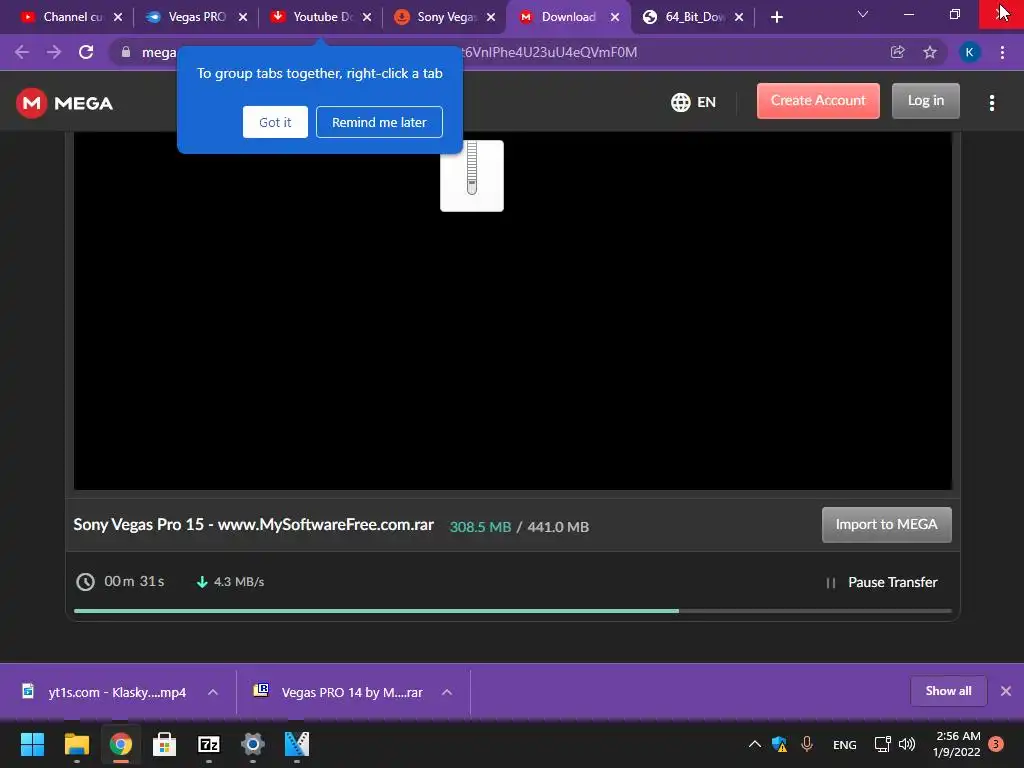Open the MEGA three-dot menu
The image size is (1024, 768).
pos(991,103)
